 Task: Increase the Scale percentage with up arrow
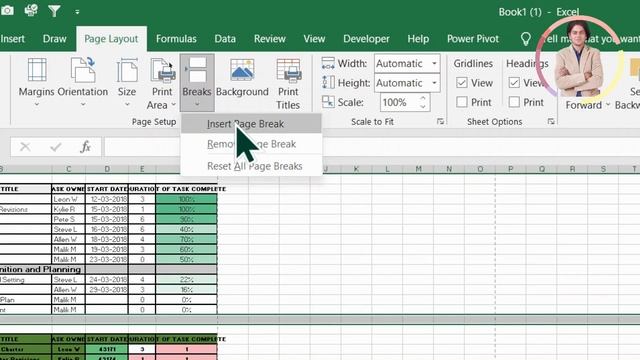[x=422, y=98]
